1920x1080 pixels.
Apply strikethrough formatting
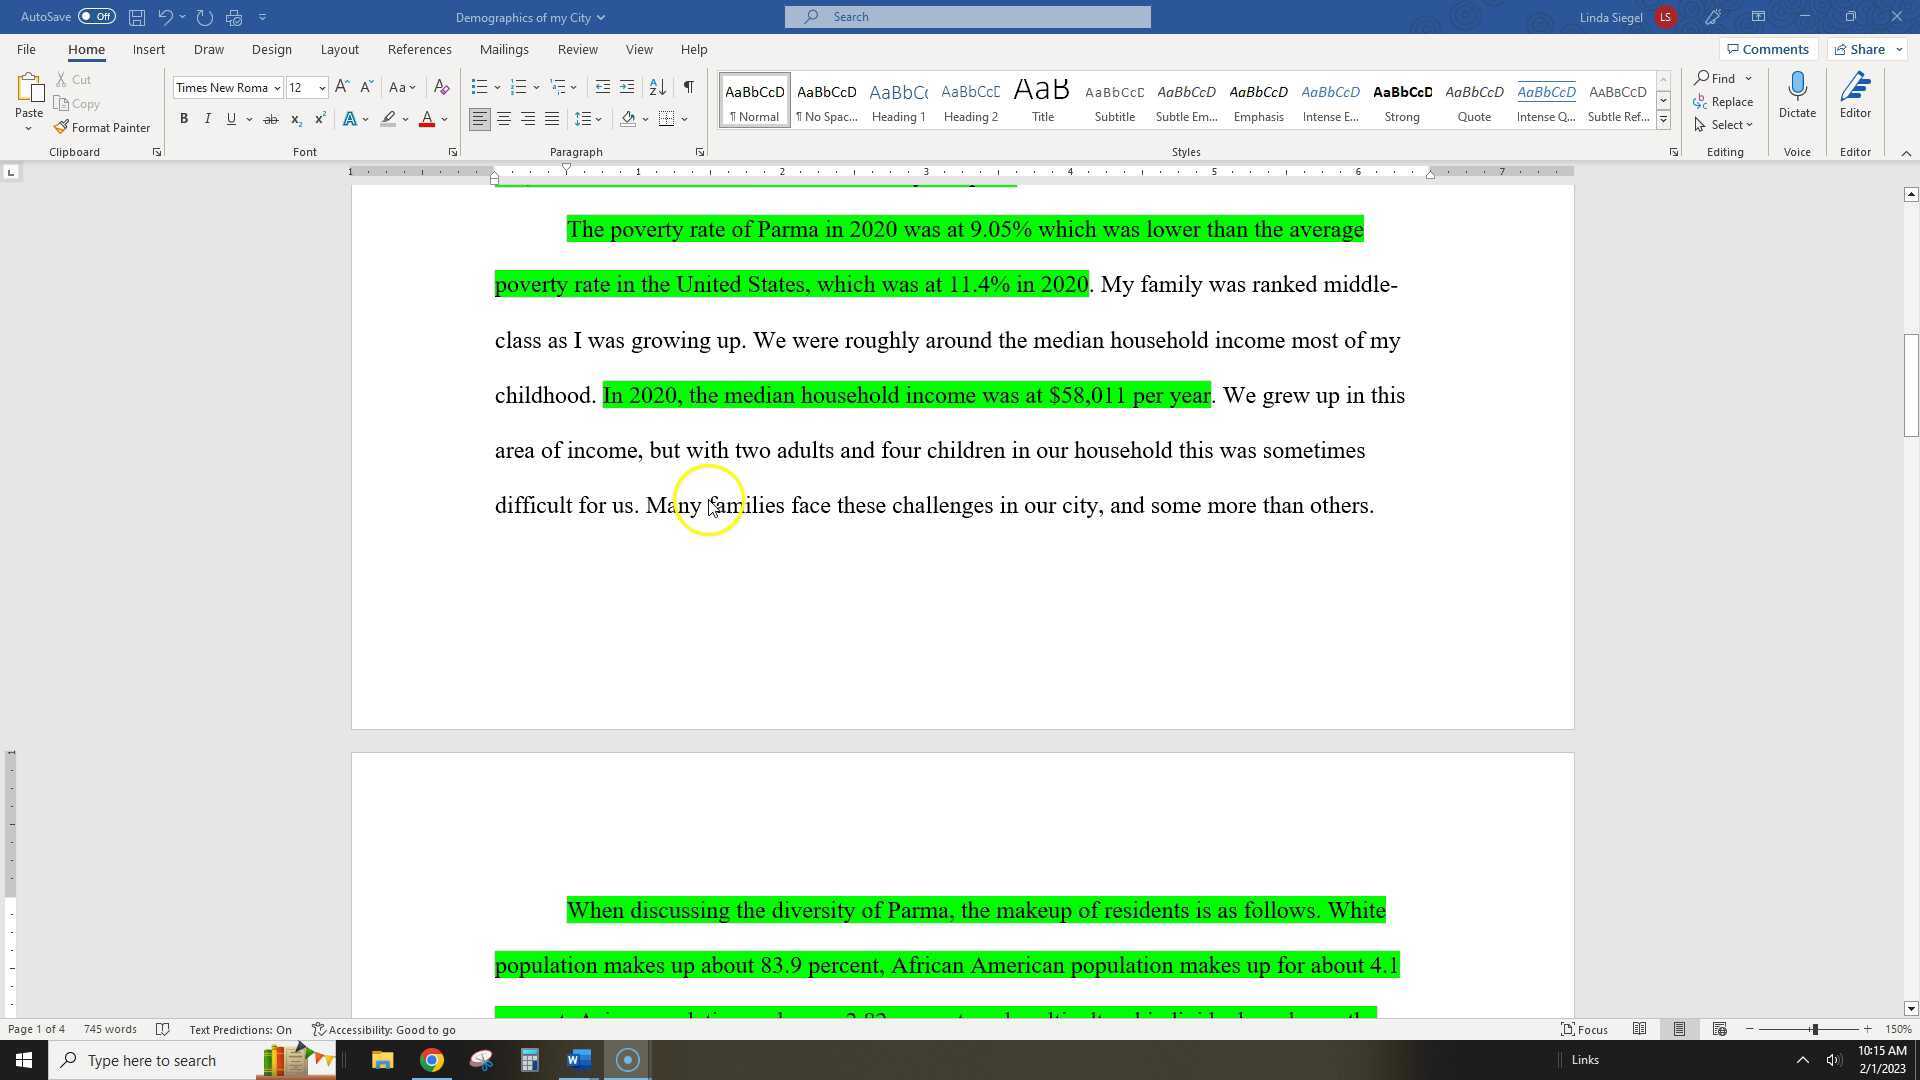tap(270, 119)
